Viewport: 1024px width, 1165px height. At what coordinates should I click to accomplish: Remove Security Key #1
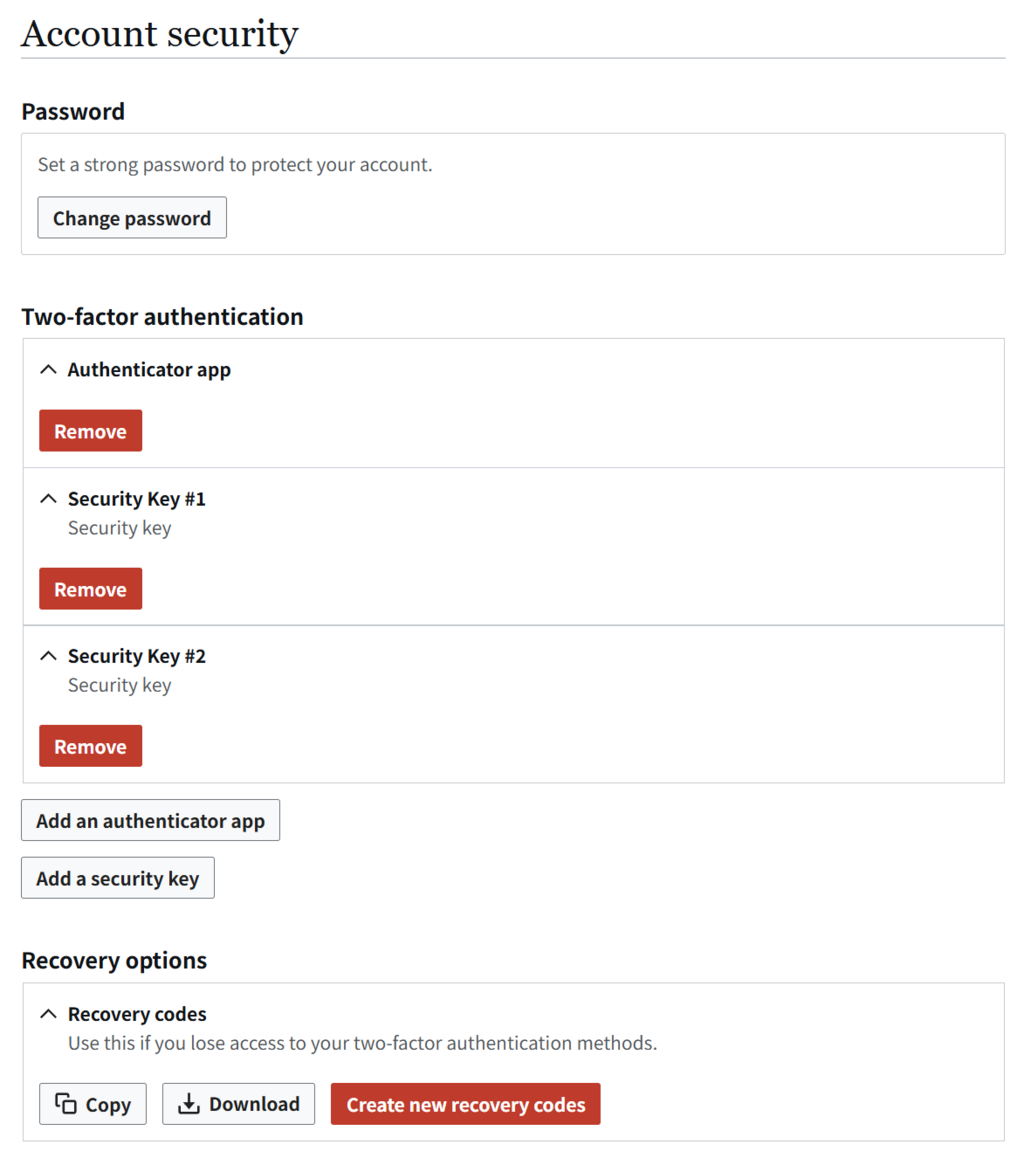coord(91,589)
